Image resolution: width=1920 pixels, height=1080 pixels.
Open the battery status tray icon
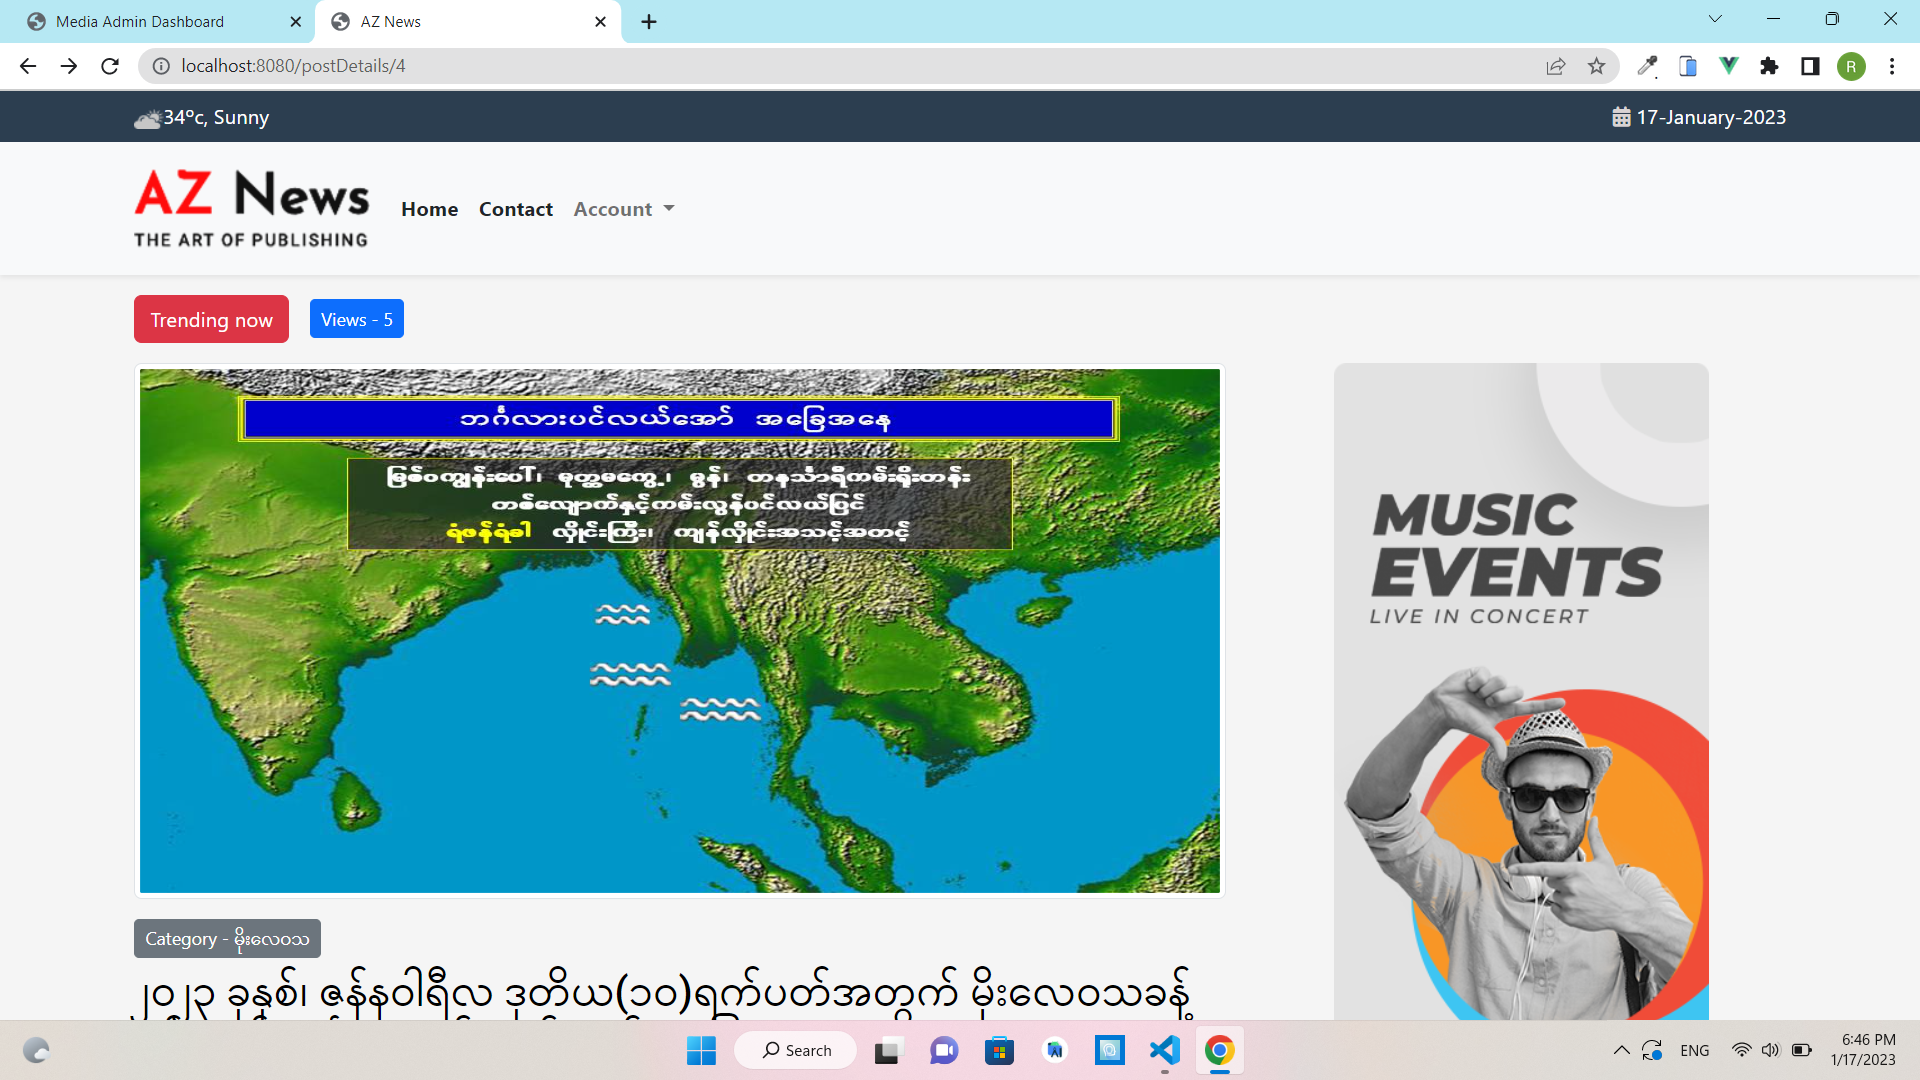pos(1801,1050)
